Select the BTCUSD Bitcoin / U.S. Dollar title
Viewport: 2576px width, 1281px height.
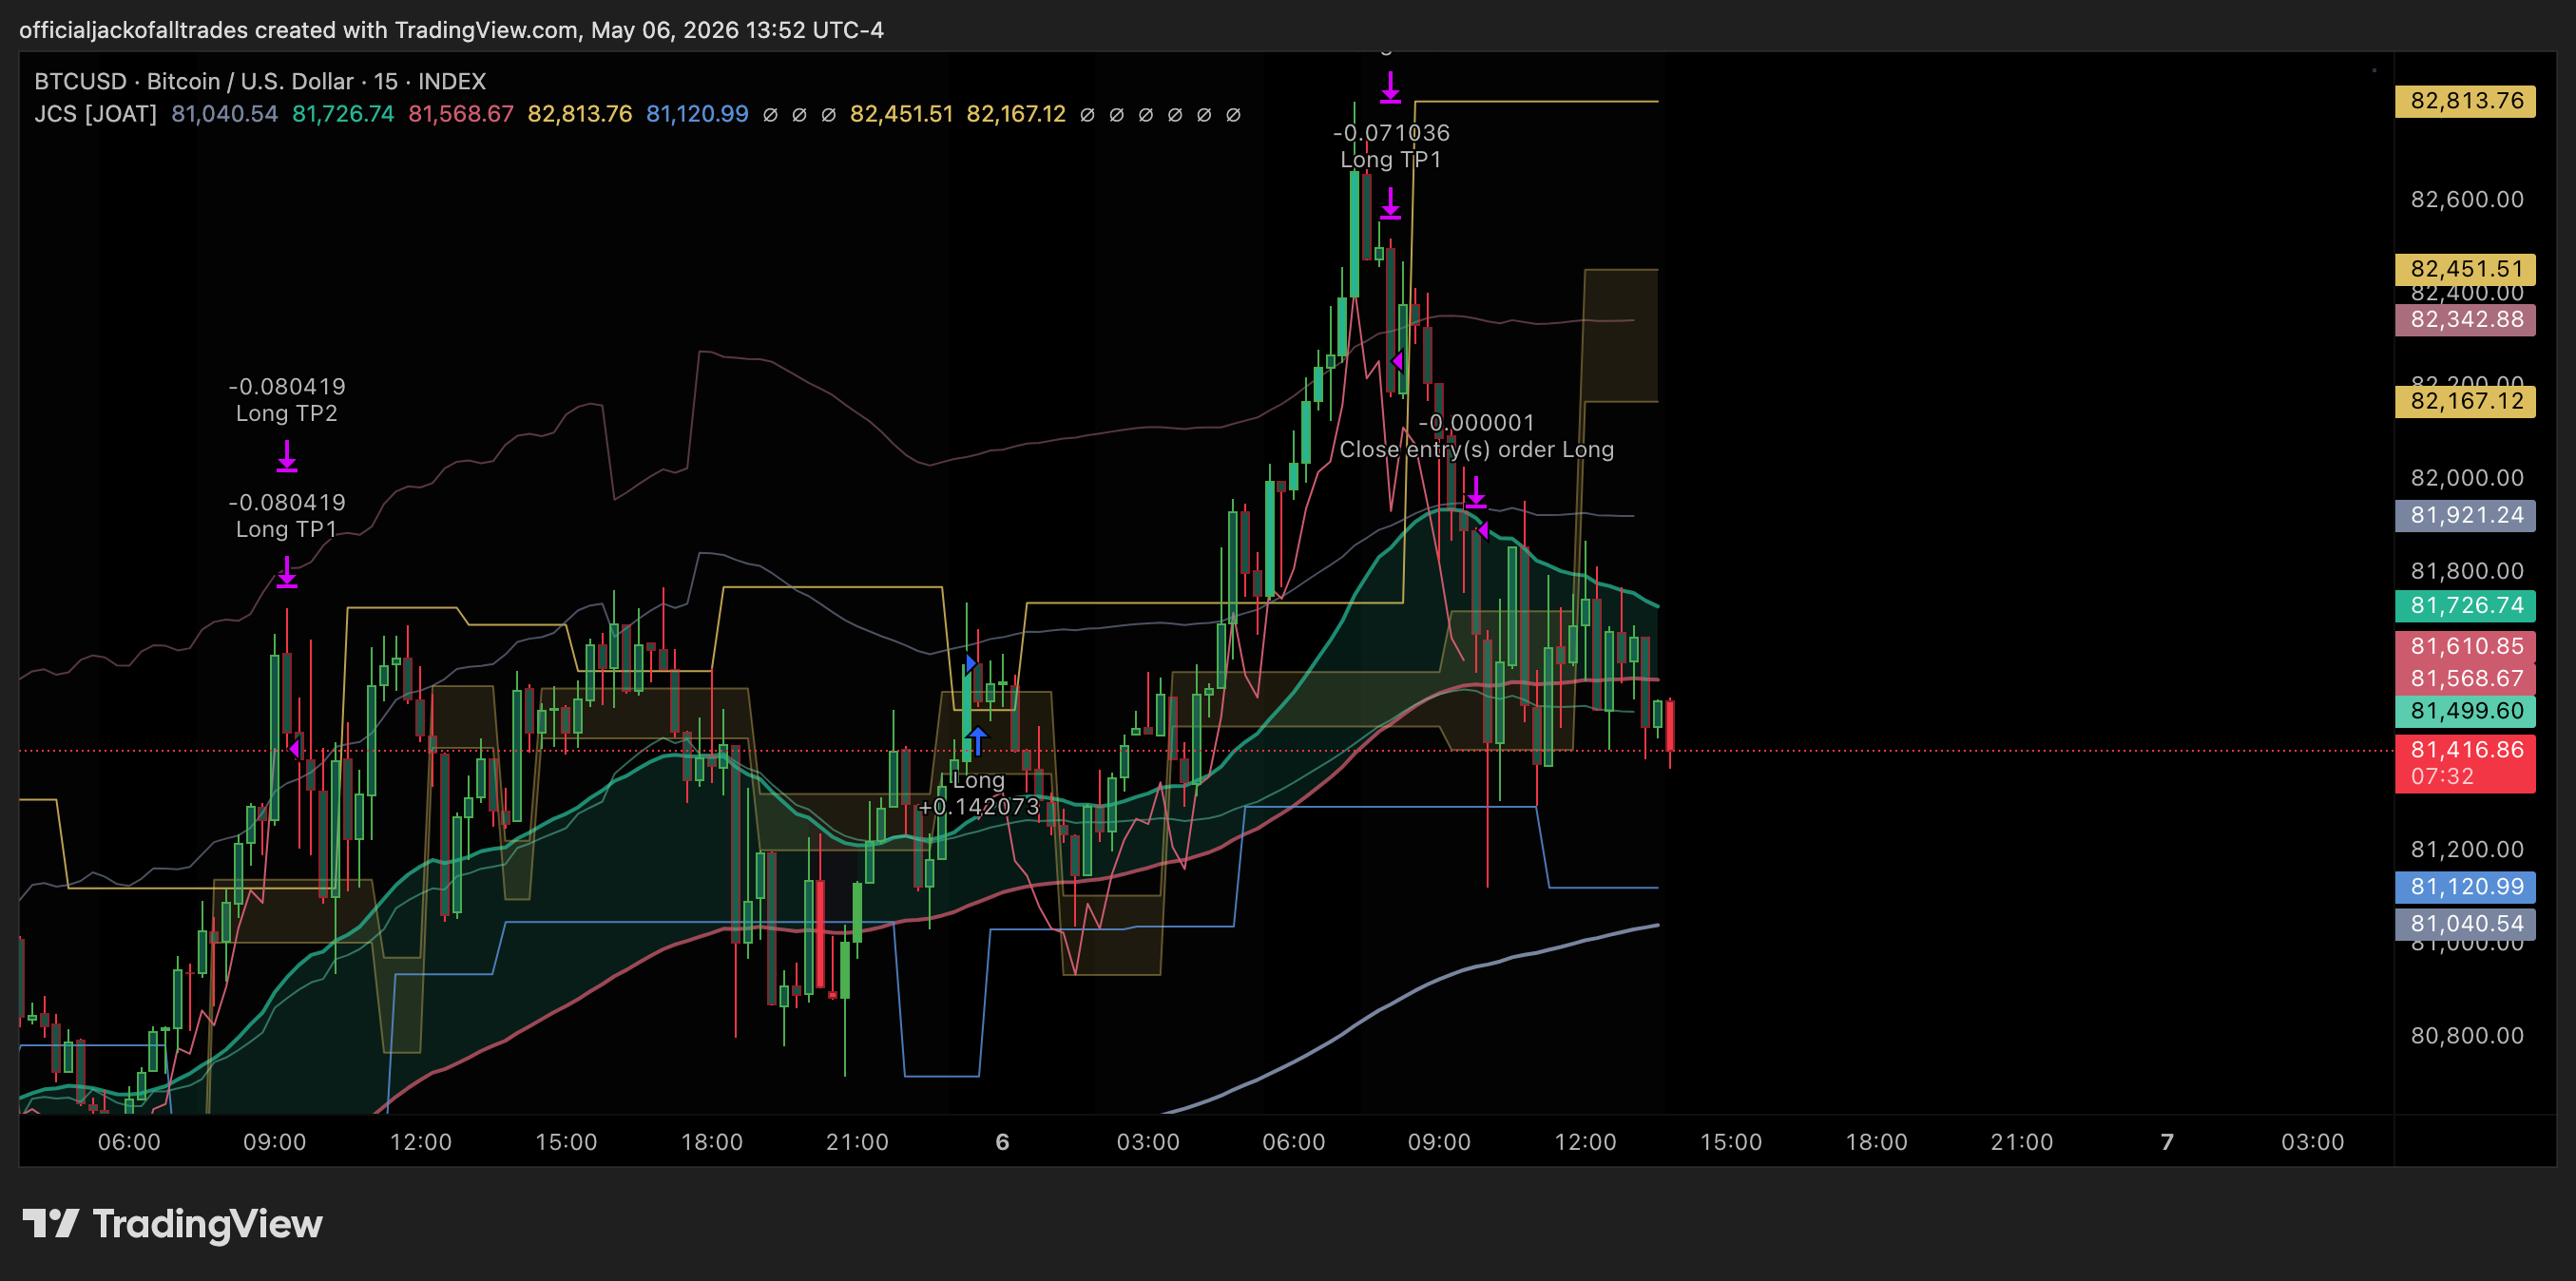pos(260,81)
